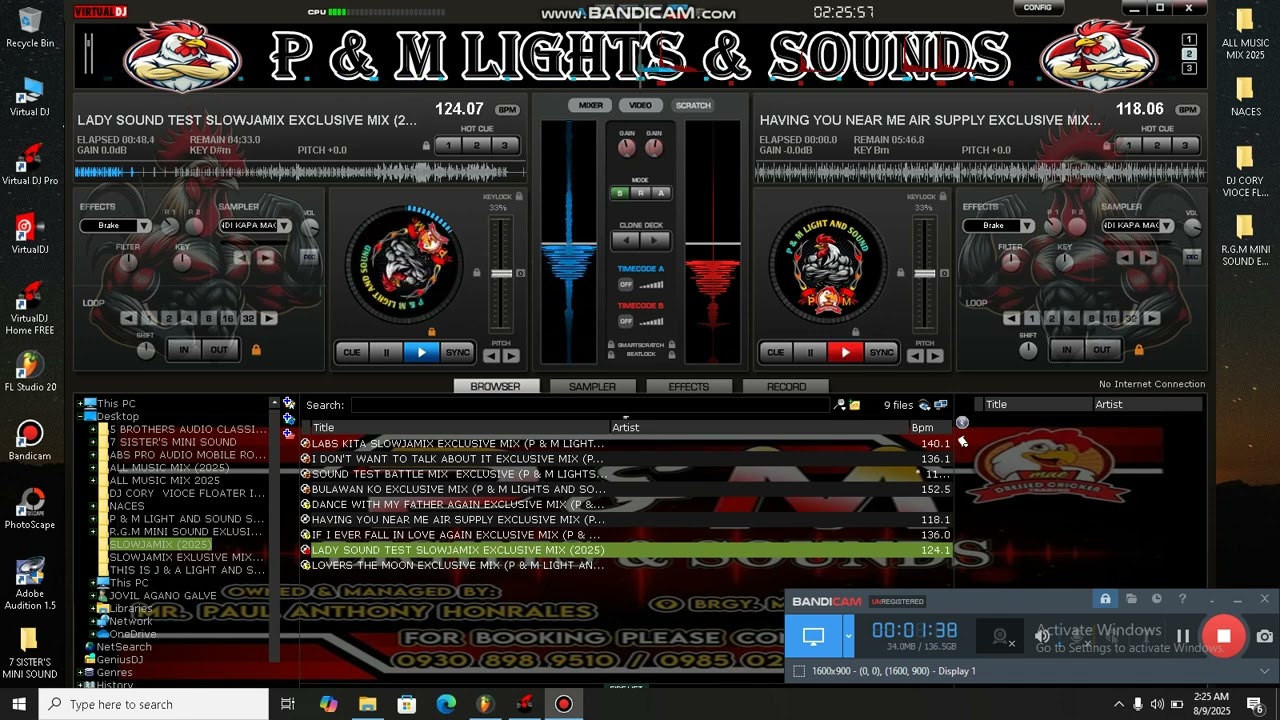The image size is (1280, 720).
Task: Toggle Bandicam lock icon
Action: point(1105,599)
